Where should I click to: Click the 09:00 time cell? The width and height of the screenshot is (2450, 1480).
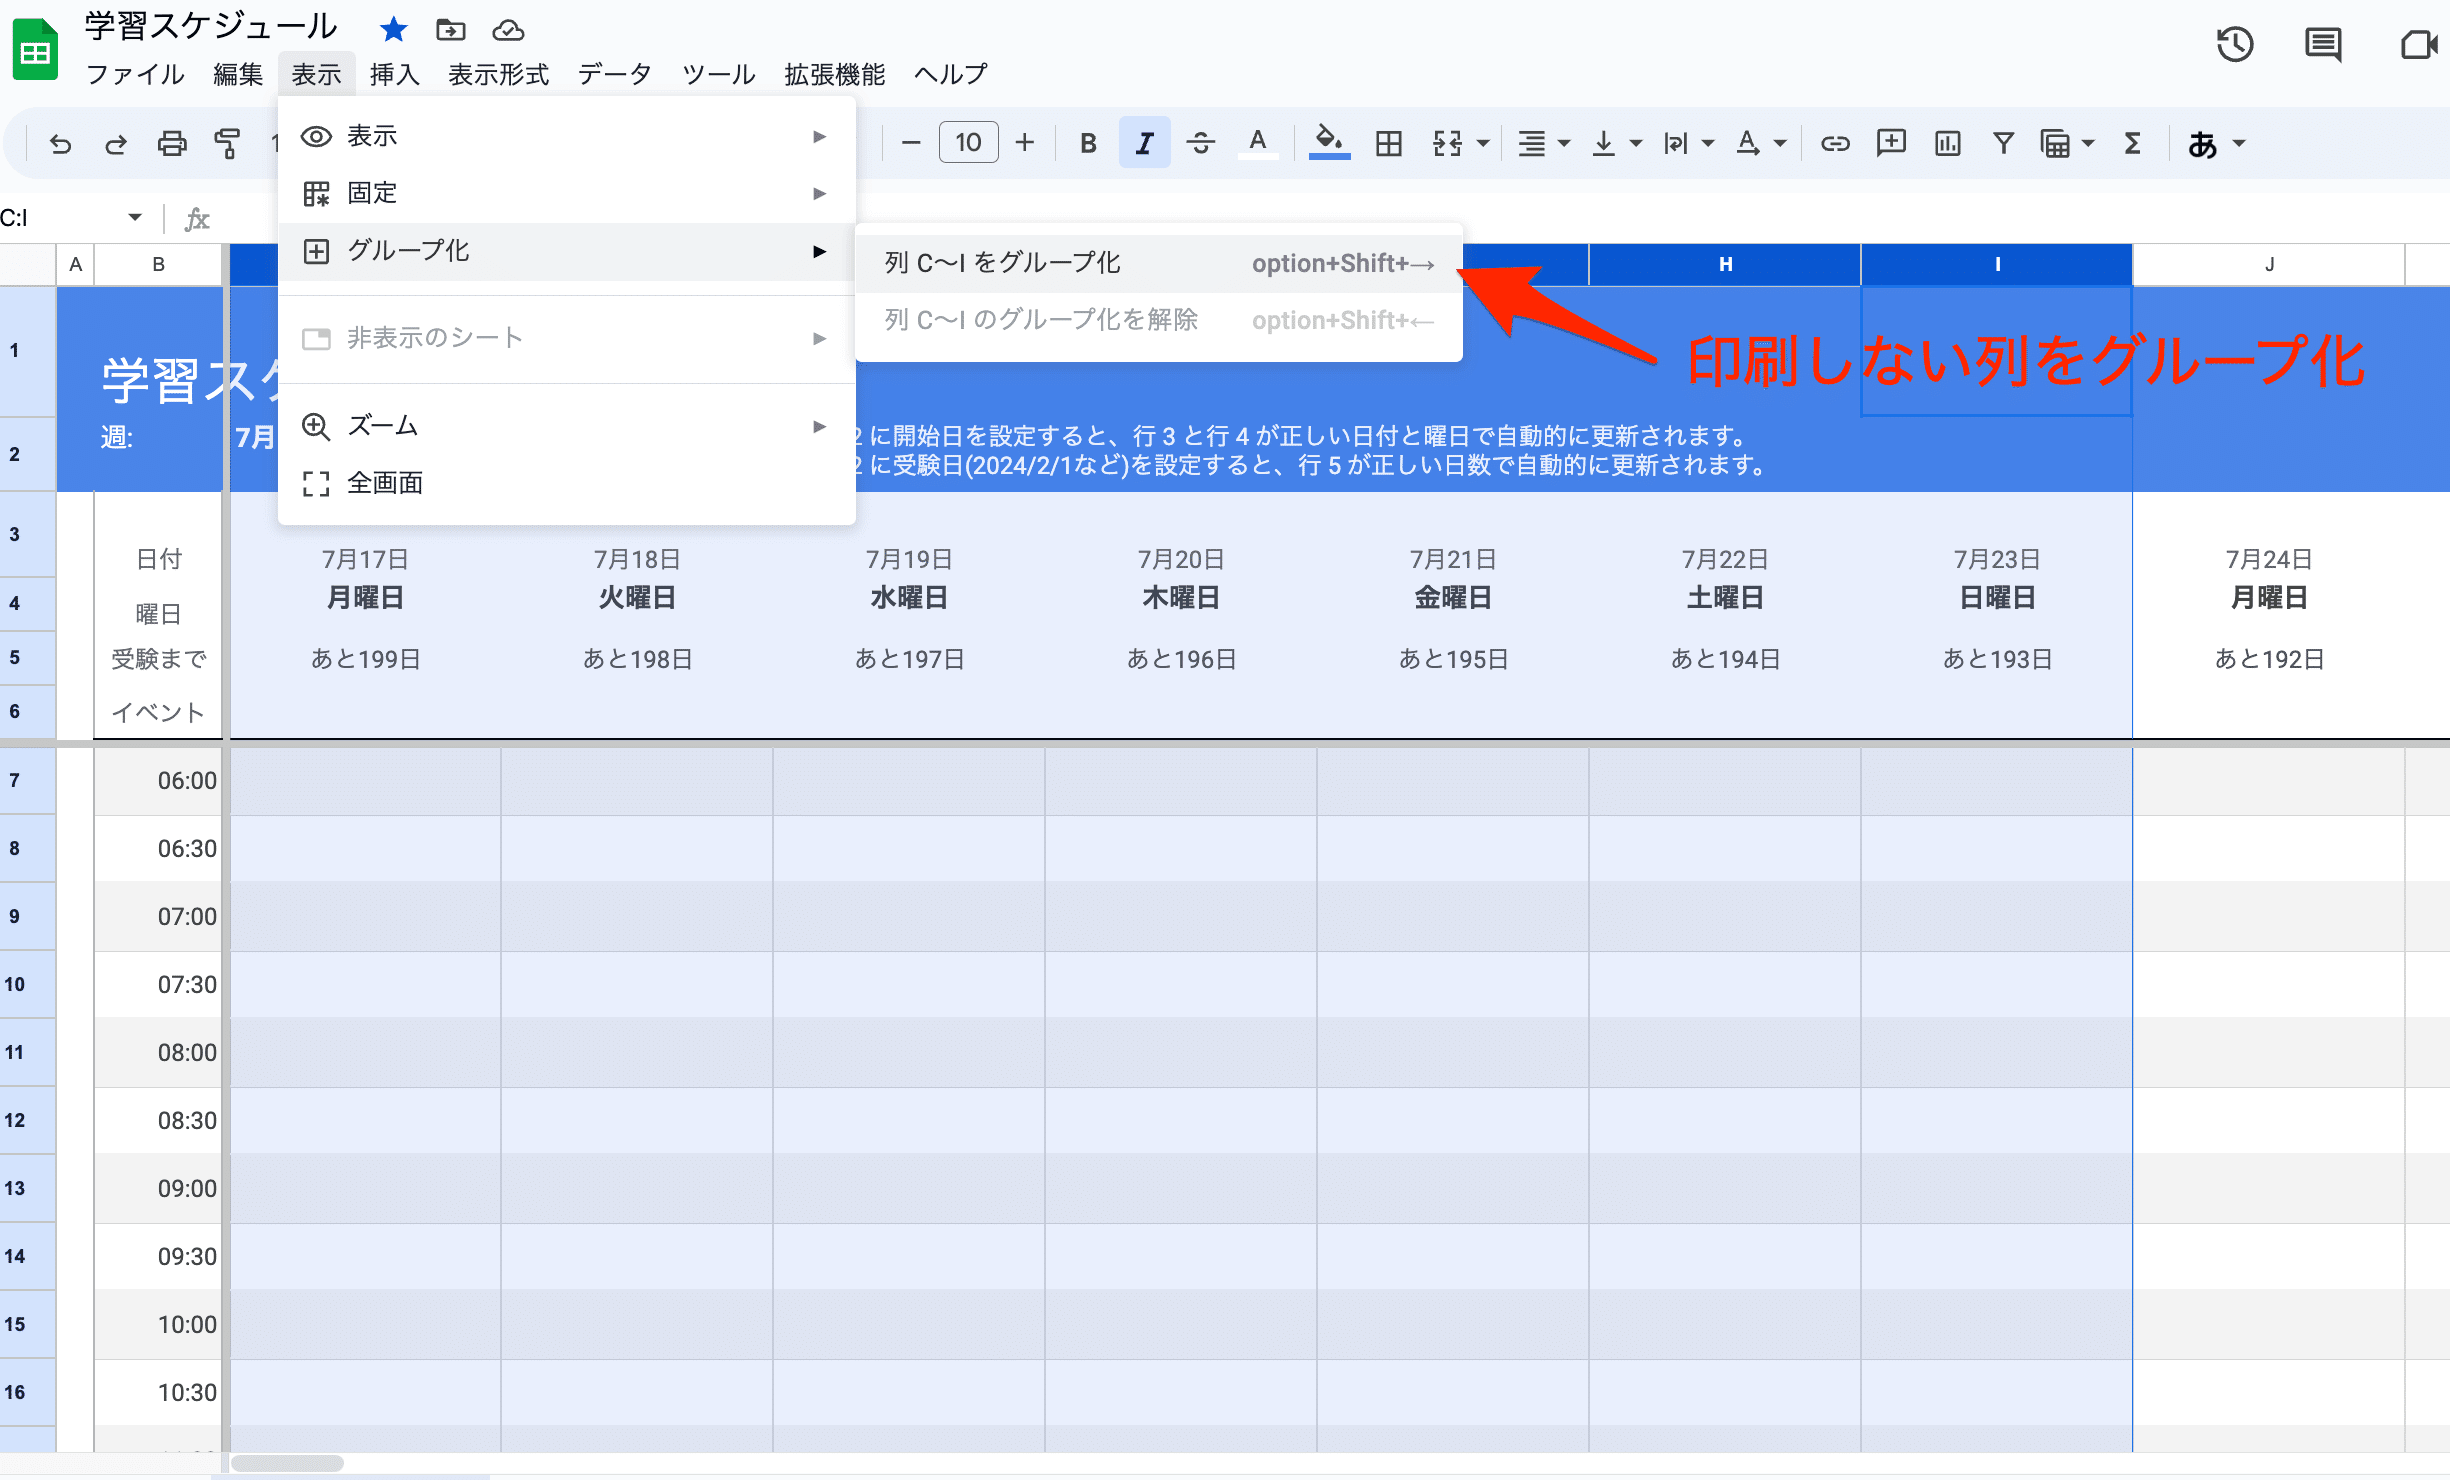[x=158, y=1188]
